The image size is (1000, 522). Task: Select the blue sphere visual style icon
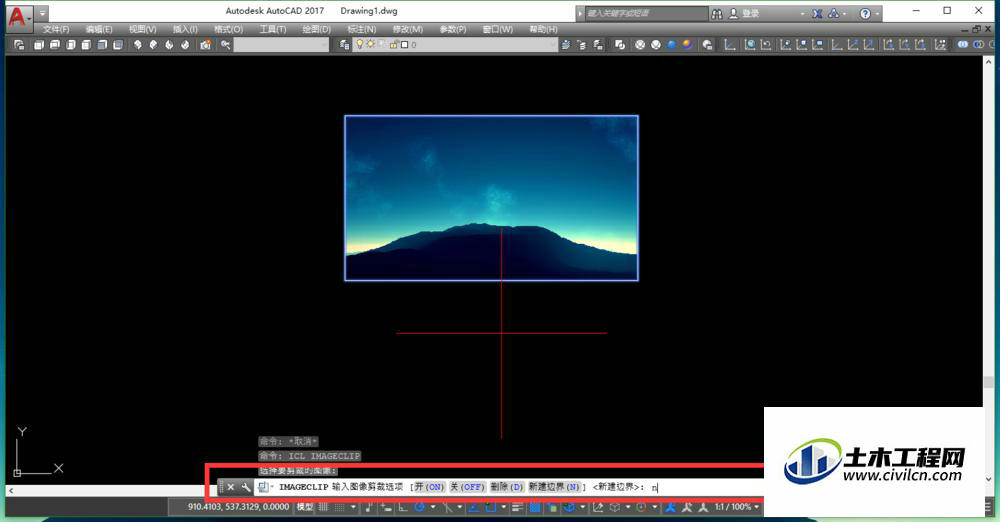672,45
